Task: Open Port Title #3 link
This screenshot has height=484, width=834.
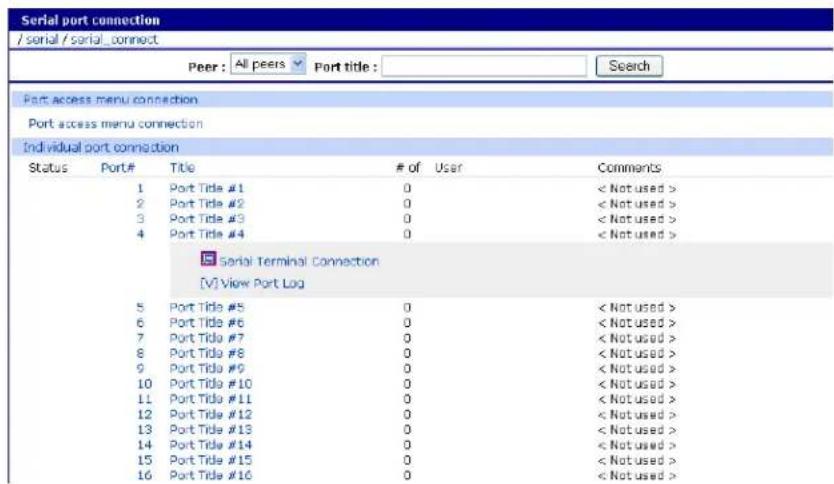Action: 207,219
